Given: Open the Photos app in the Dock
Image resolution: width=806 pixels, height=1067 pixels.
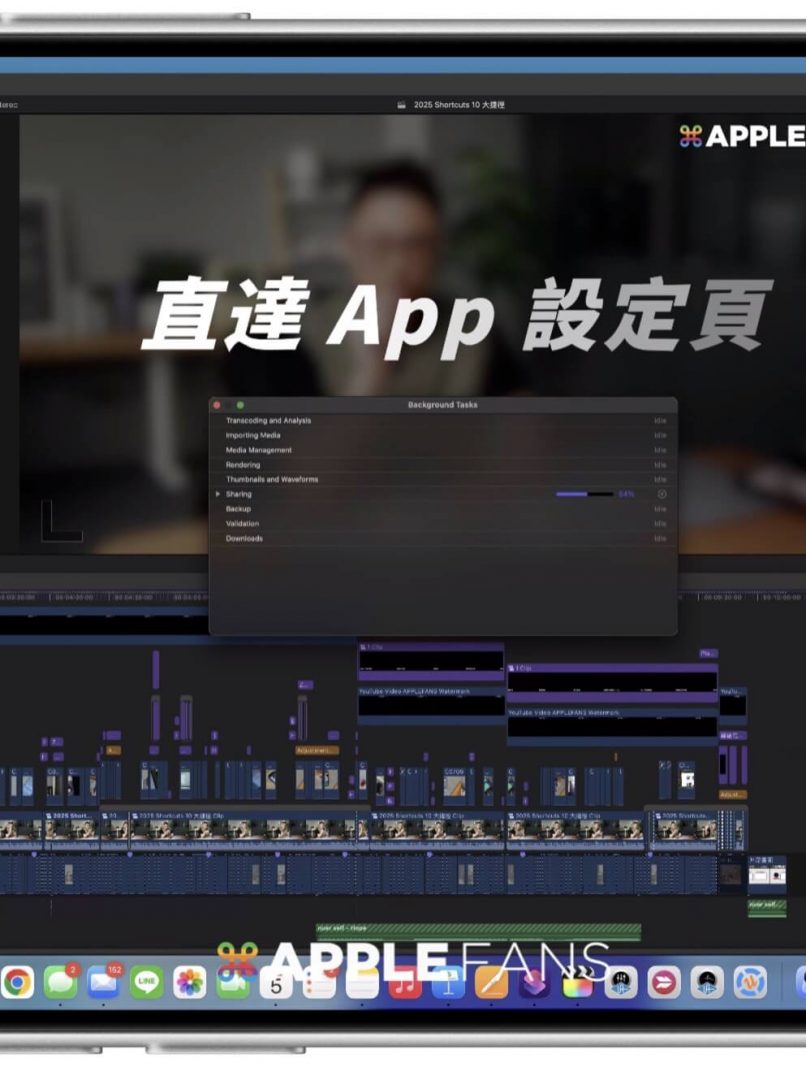Looking at the screenshot, I should 189,983.
